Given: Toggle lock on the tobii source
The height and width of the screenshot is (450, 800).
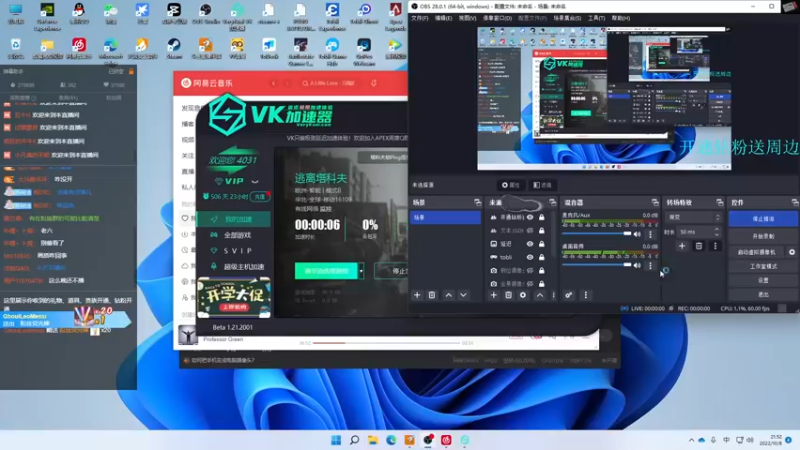Looking at the screenshot, I should tap(541, 257).
